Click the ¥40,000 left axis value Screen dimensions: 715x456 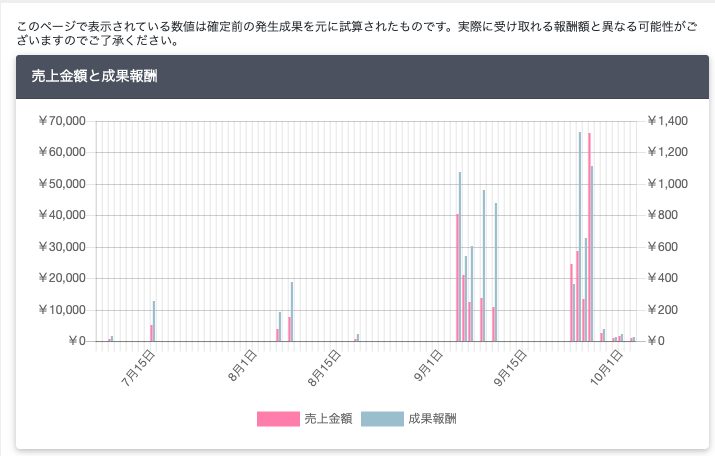[x=62, y=215]
